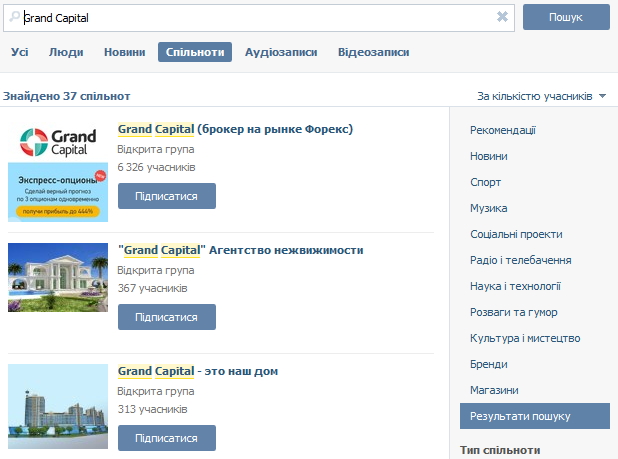The height and width of the screenshot is (459, 618).
Task: Open Grand Capital - это наш дом link
Action: tap(198, 371)
